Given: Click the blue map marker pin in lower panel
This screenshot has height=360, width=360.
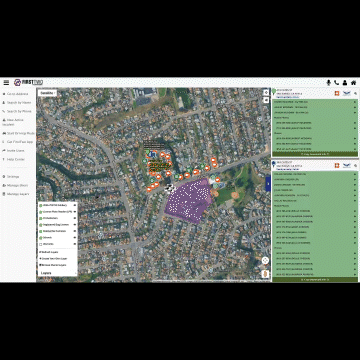Looking at the screenshot, I should coord(274,165).
